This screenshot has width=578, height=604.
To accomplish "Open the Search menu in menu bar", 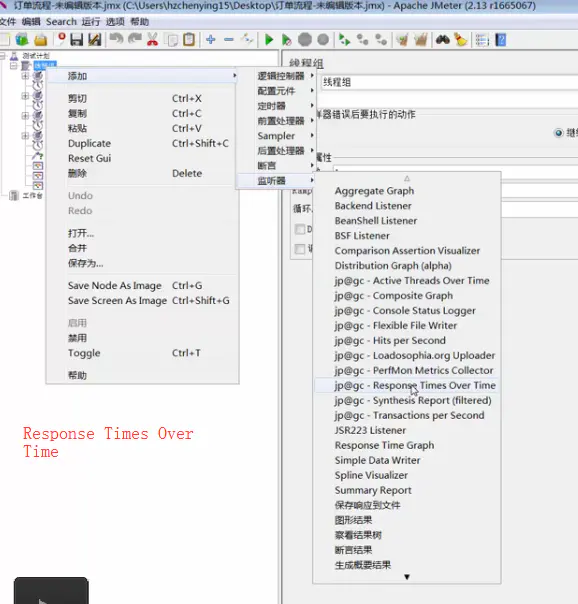I will click(61, 22).
